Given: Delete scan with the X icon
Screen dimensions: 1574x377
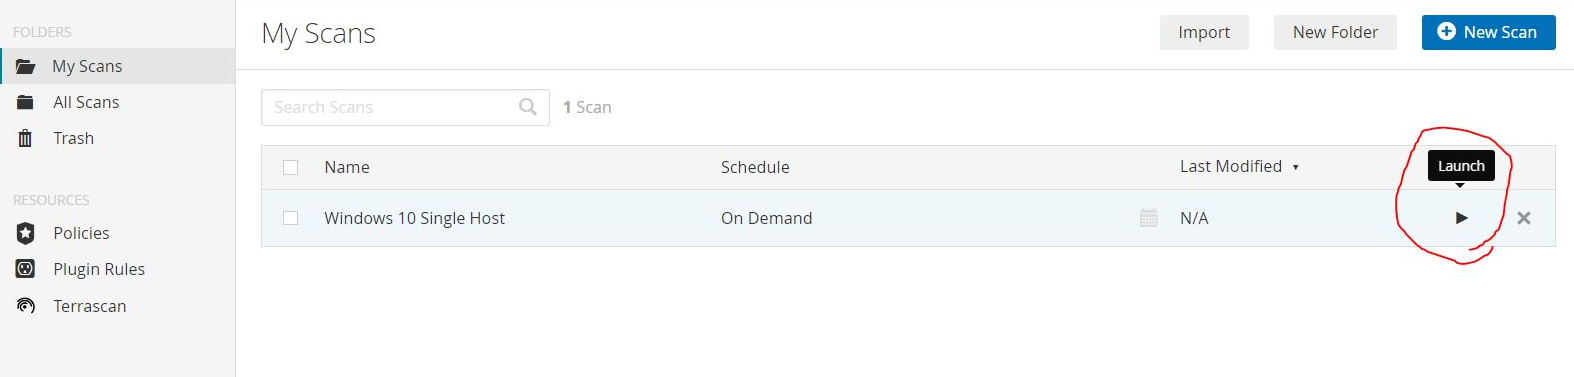Looking at the screenshot, I should (x=1523, y=218).
